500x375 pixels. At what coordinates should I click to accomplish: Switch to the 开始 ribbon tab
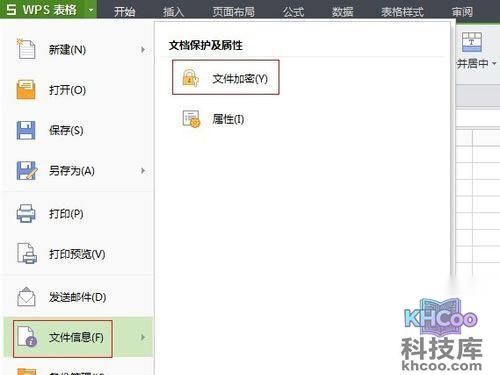124,12
